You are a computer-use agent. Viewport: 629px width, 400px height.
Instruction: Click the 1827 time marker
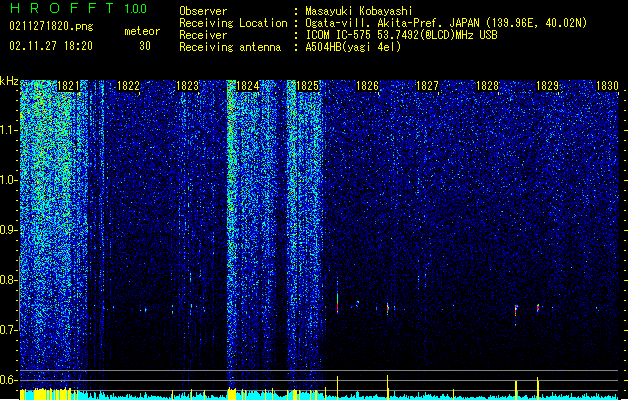[427, 86]
